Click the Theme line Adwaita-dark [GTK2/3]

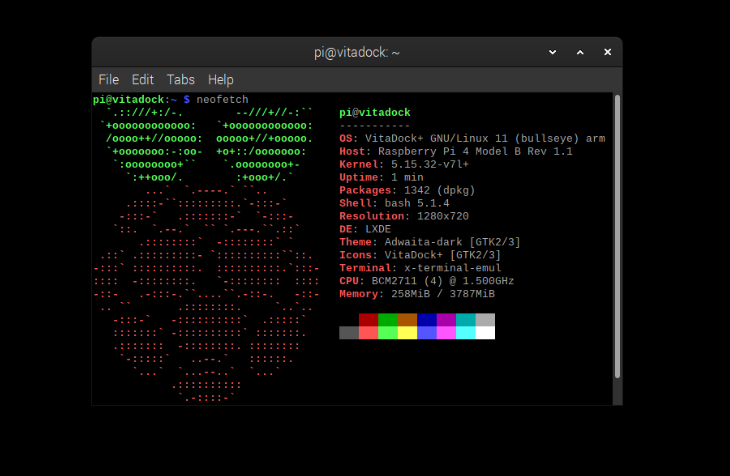(x=430, y=242)
